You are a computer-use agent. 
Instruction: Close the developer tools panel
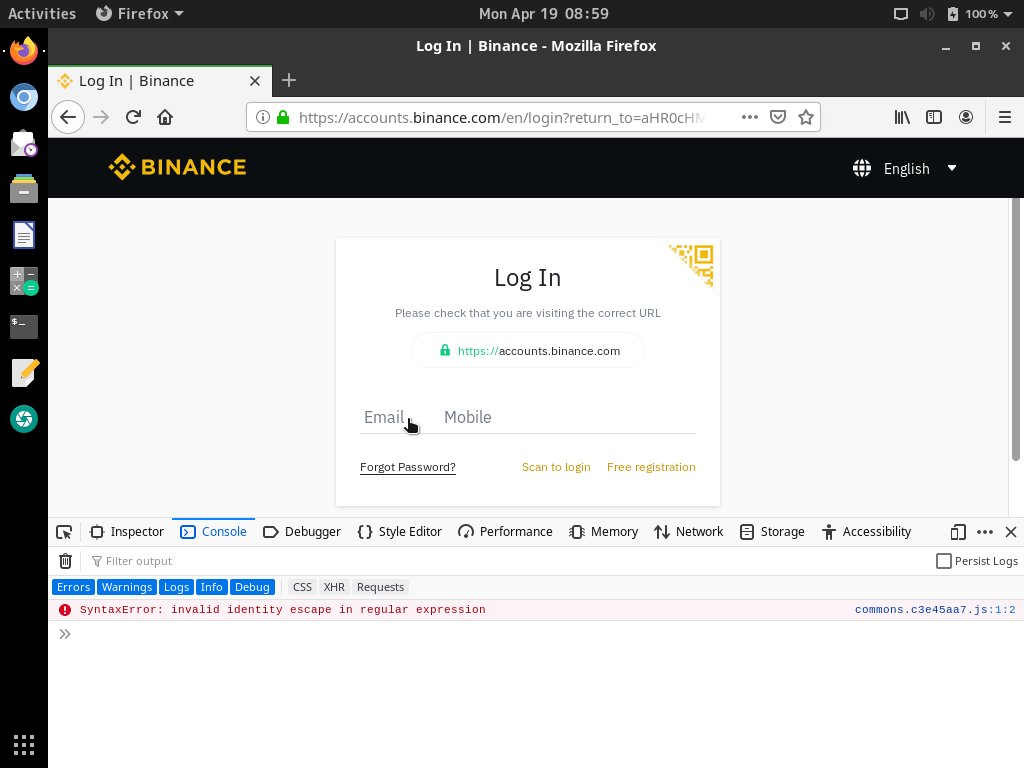click(x=1011, y=532)
